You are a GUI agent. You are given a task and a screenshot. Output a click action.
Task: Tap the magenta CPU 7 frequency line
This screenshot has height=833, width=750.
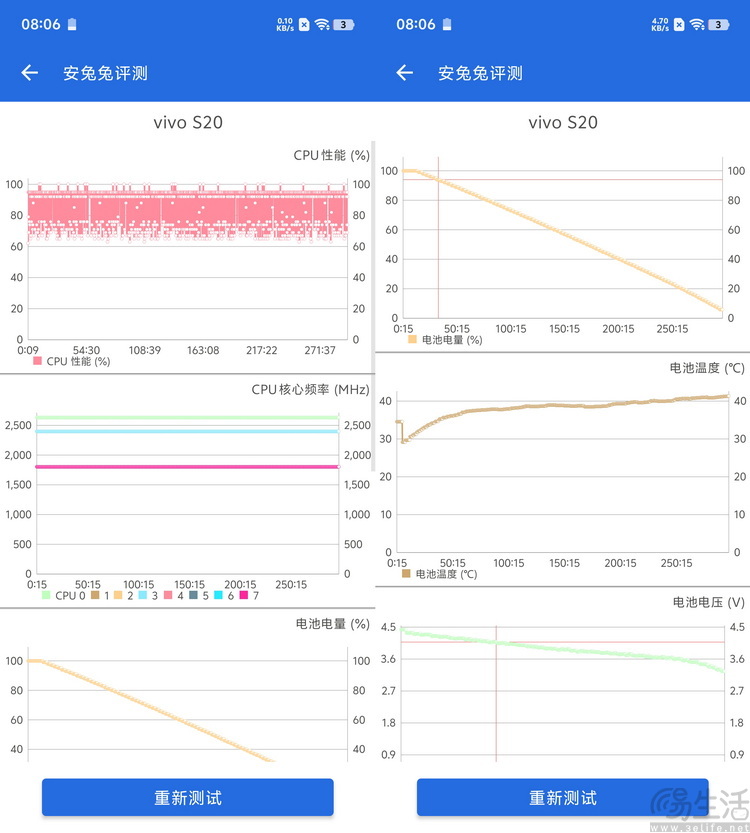[x=188, y=467]
